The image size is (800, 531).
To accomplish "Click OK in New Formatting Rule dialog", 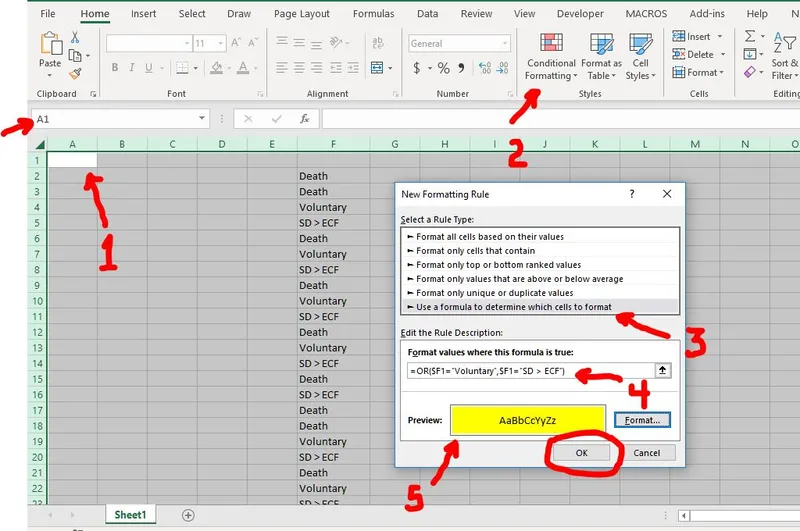I will click(582, 452).
